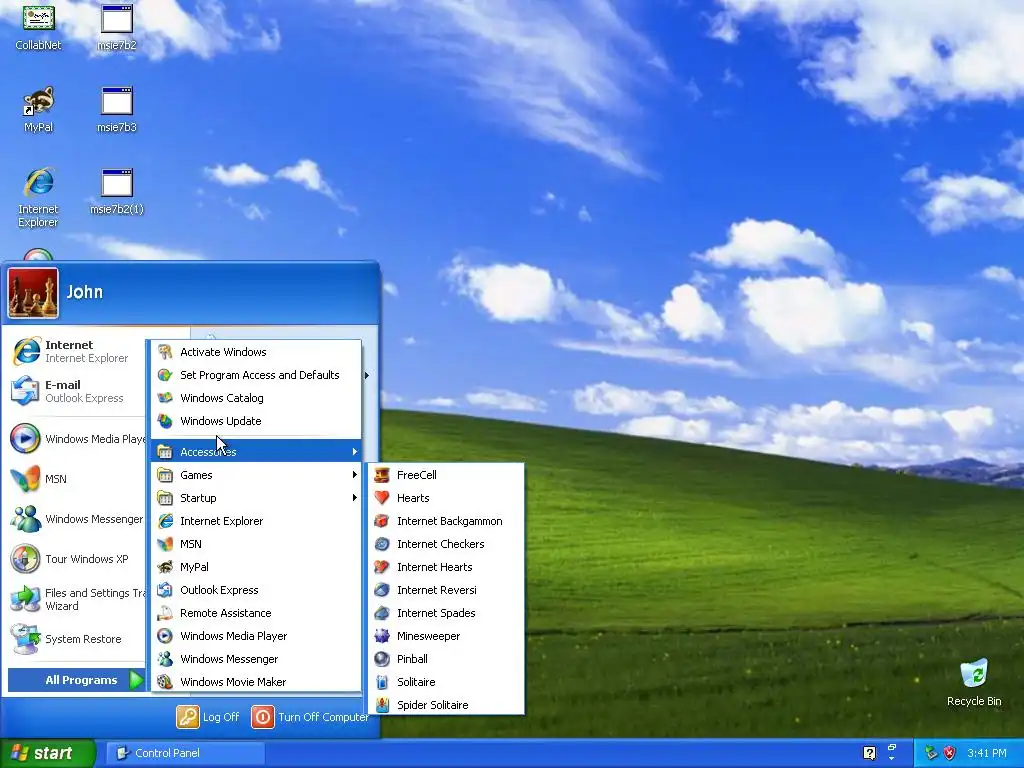This screenshot has width=1024, height=768.
Task: Open Files and Settings Transfer Wizard
Action: [x=75, y=599]
